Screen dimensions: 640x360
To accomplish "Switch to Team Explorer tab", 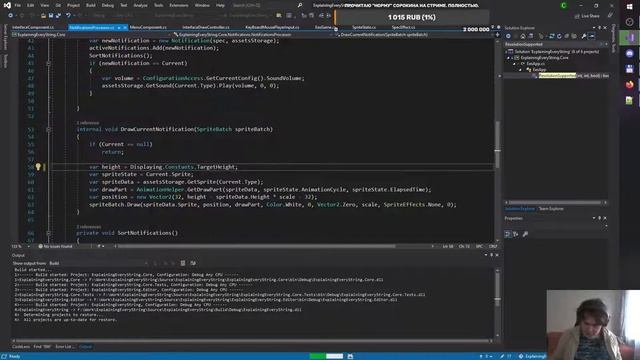I will [x=551, y=209].
